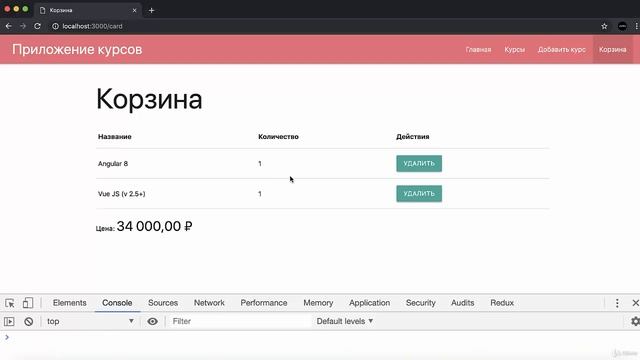The image size is (640, 360).
Task: Open console settings gear icon
Action: coord(635,321)
